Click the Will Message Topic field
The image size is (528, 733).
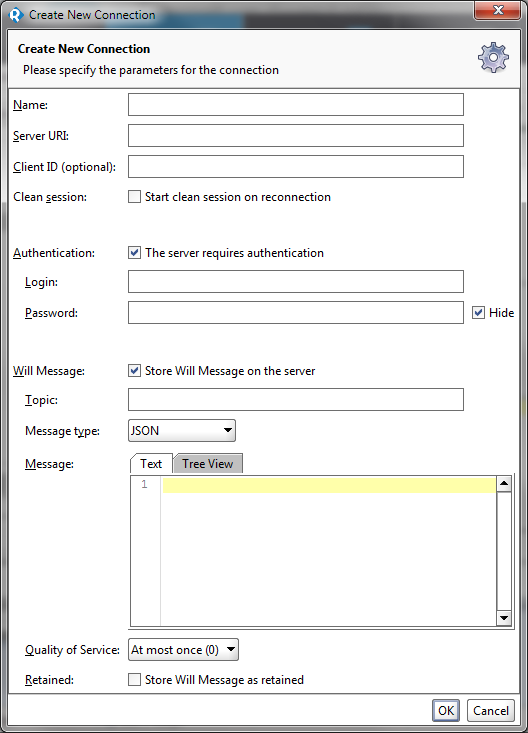(296, 400)
